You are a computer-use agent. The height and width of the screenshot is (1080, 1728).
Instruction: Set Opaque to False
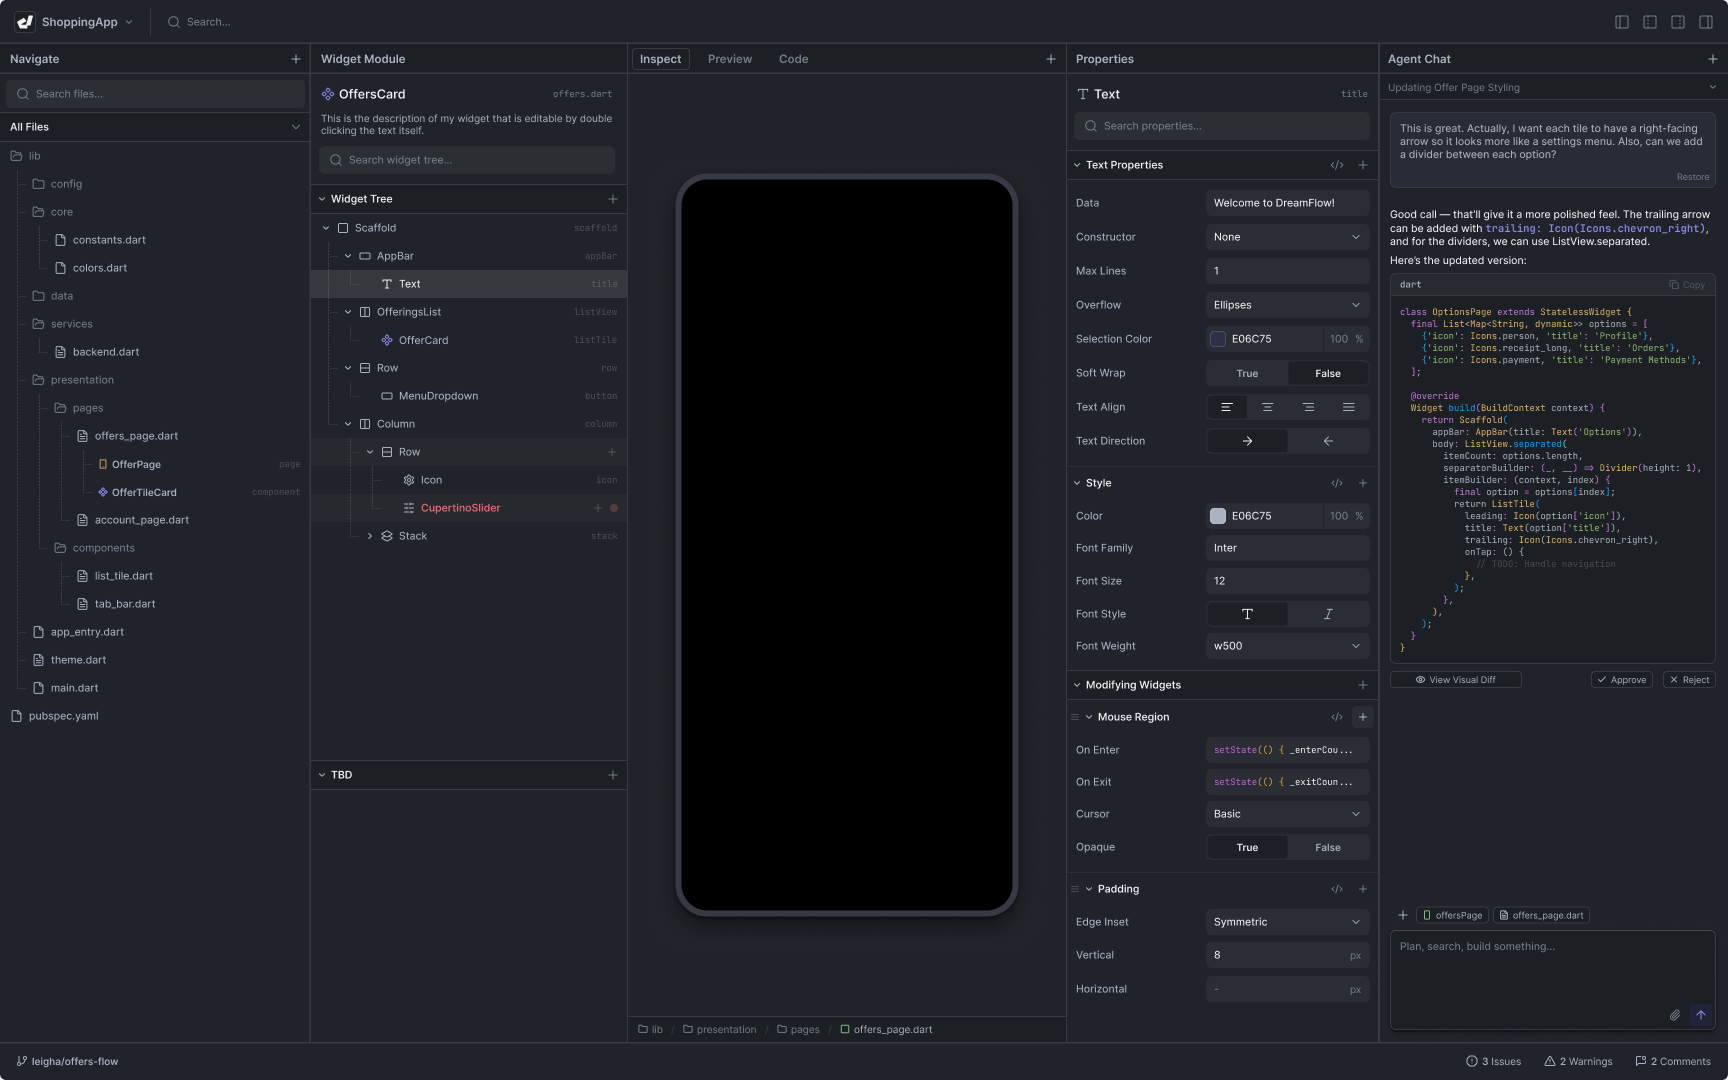click(1328, 847)
